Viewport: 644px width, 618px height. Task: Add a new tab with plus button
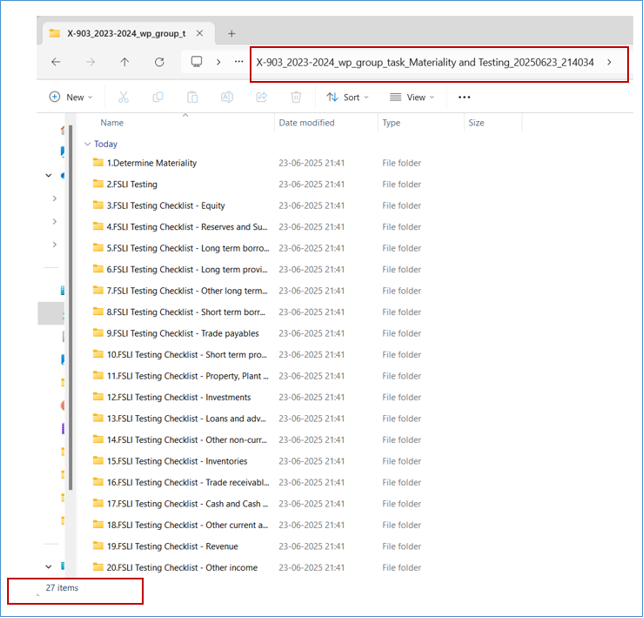(x=231, y=33)
